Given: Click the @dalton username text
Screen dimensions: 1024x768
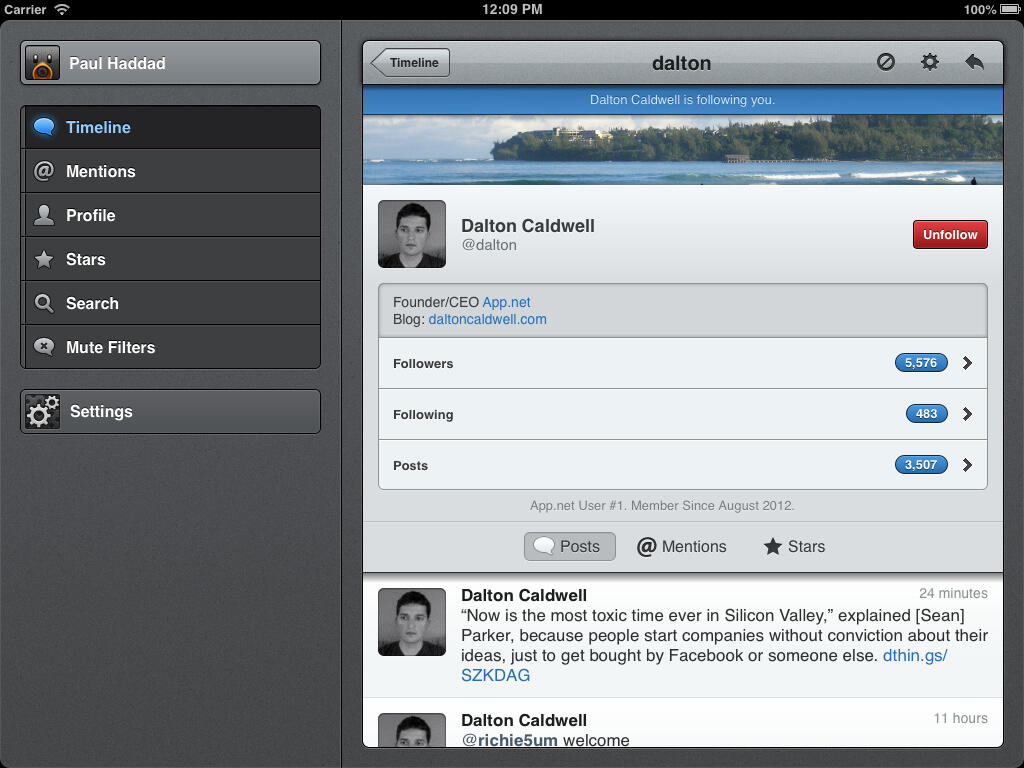Looking at the screenshot, I should [489, 245].
